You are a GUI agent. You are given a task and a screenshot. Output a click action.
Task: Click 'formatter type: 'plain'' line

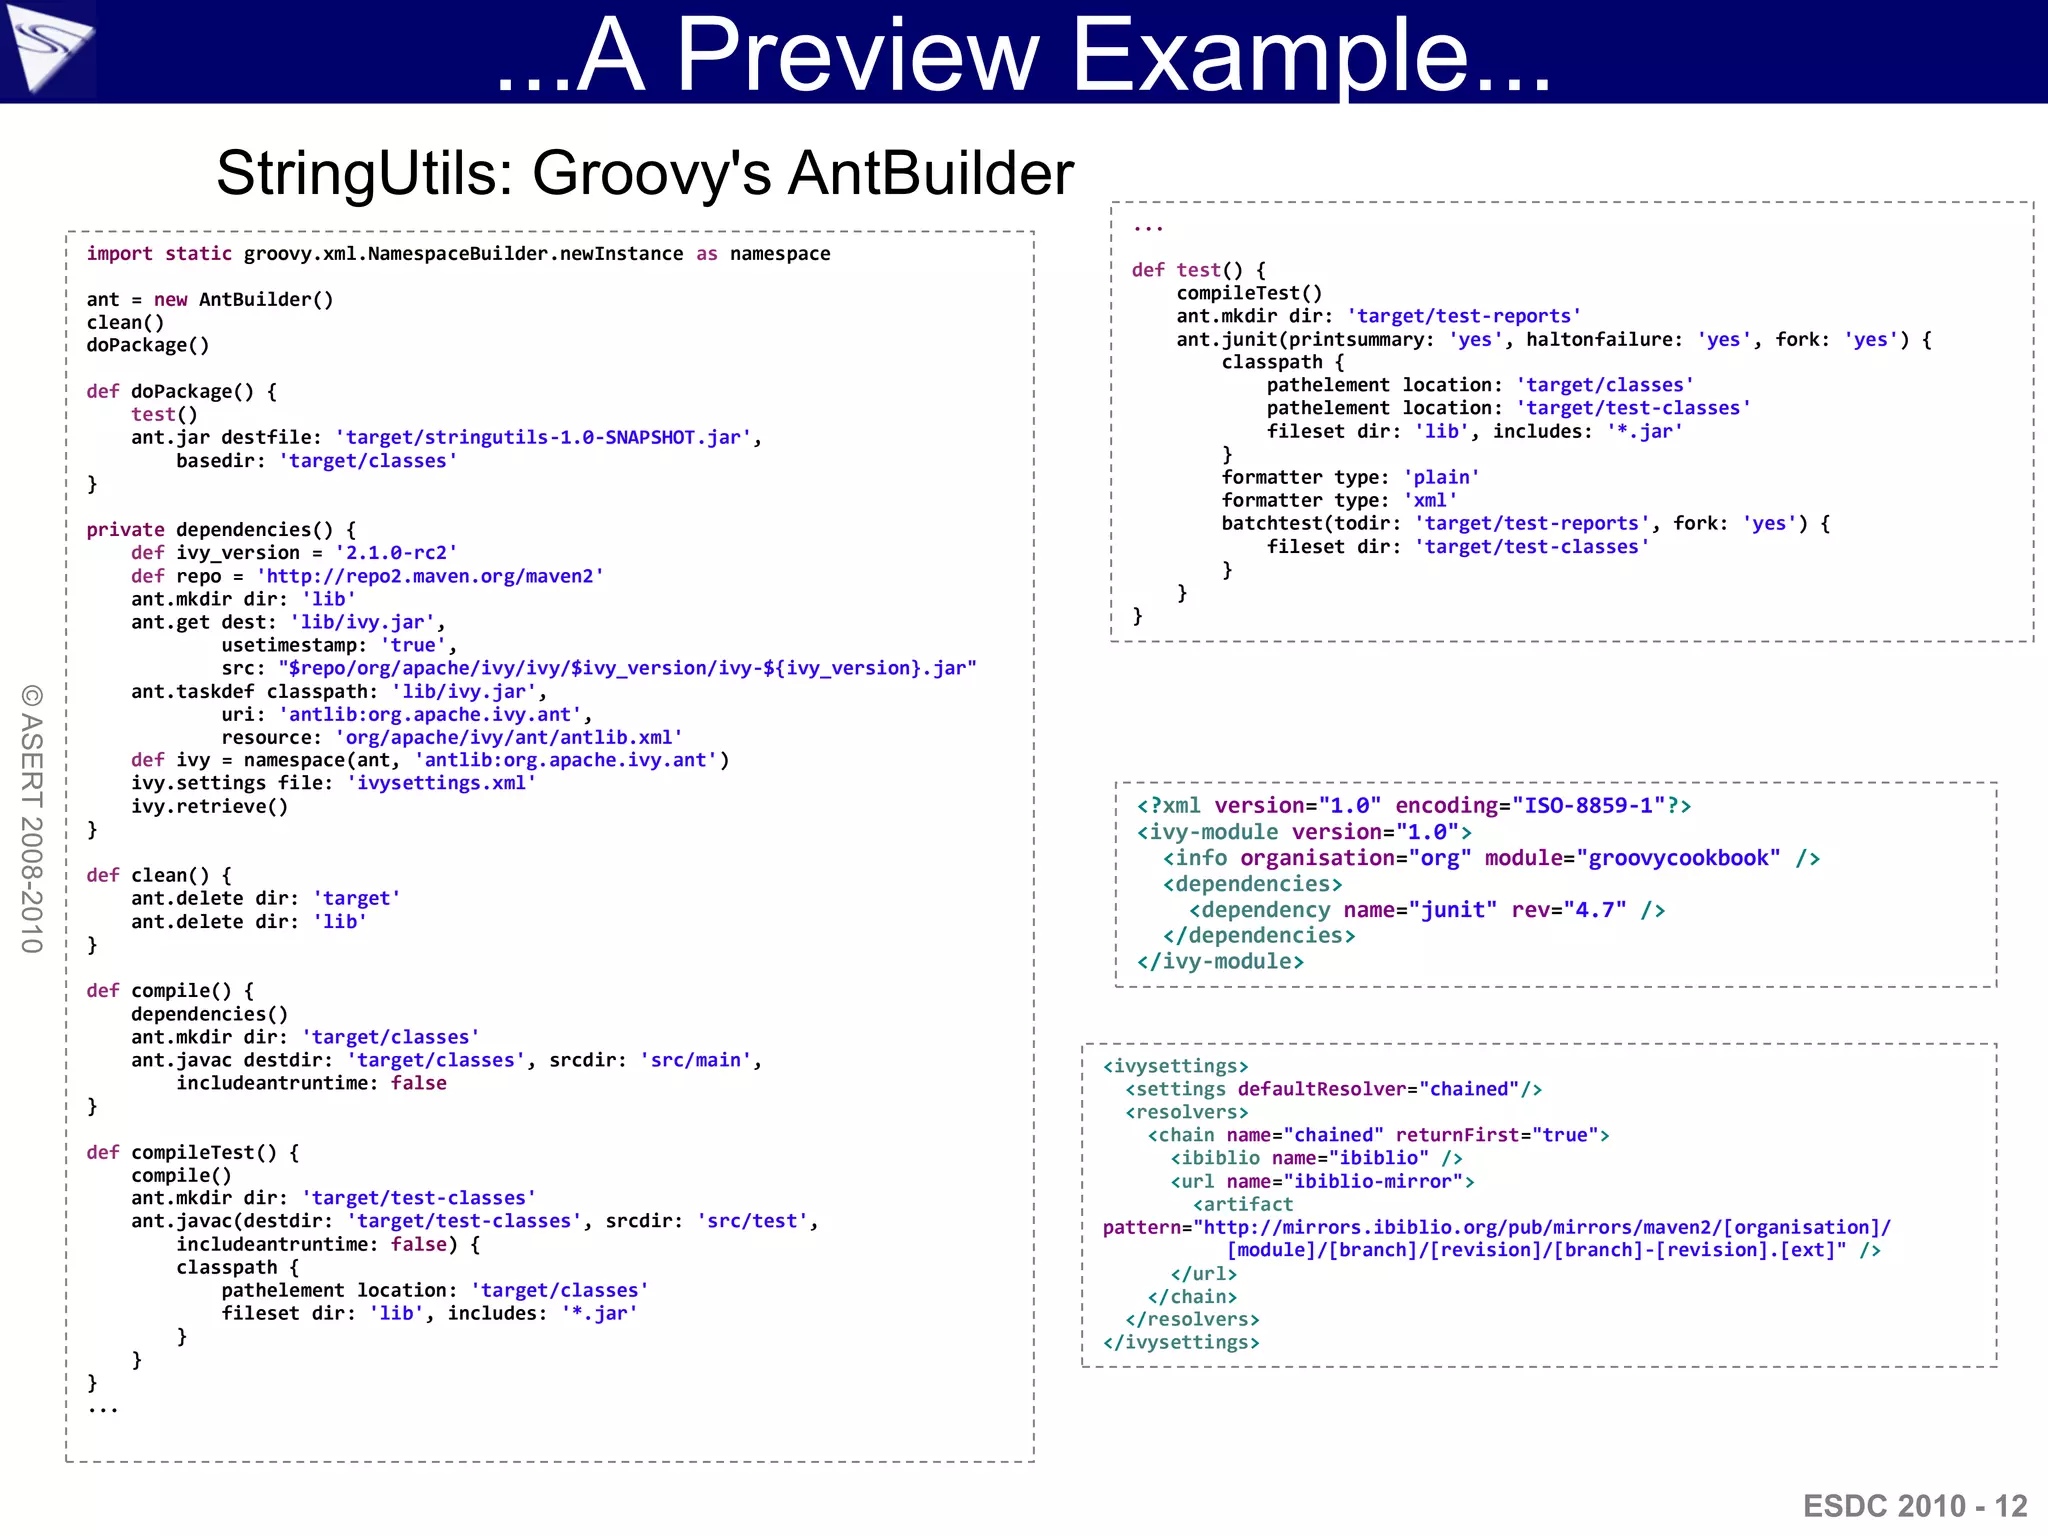point(1351,477)
